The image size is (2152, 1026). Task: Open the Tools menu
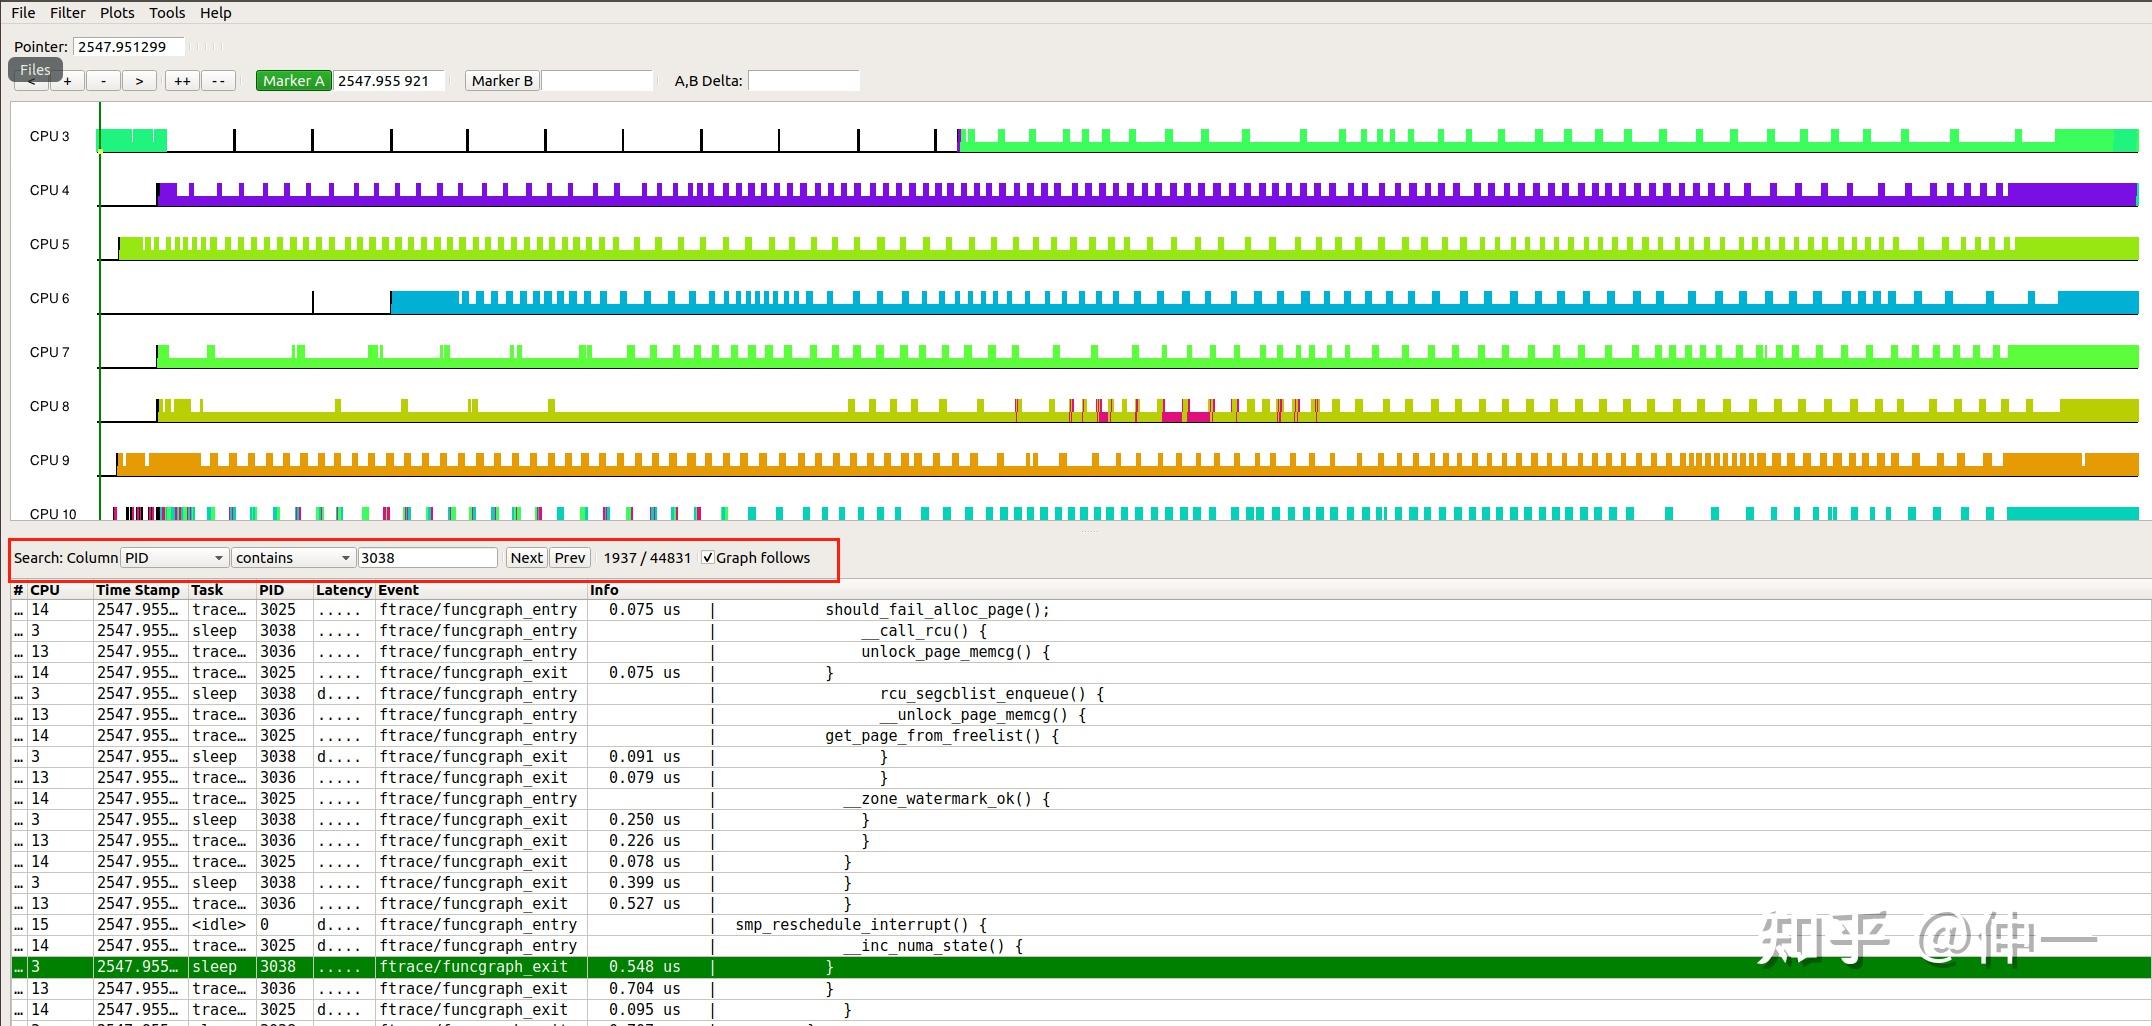pyautogui.click(x=167, y=13)
